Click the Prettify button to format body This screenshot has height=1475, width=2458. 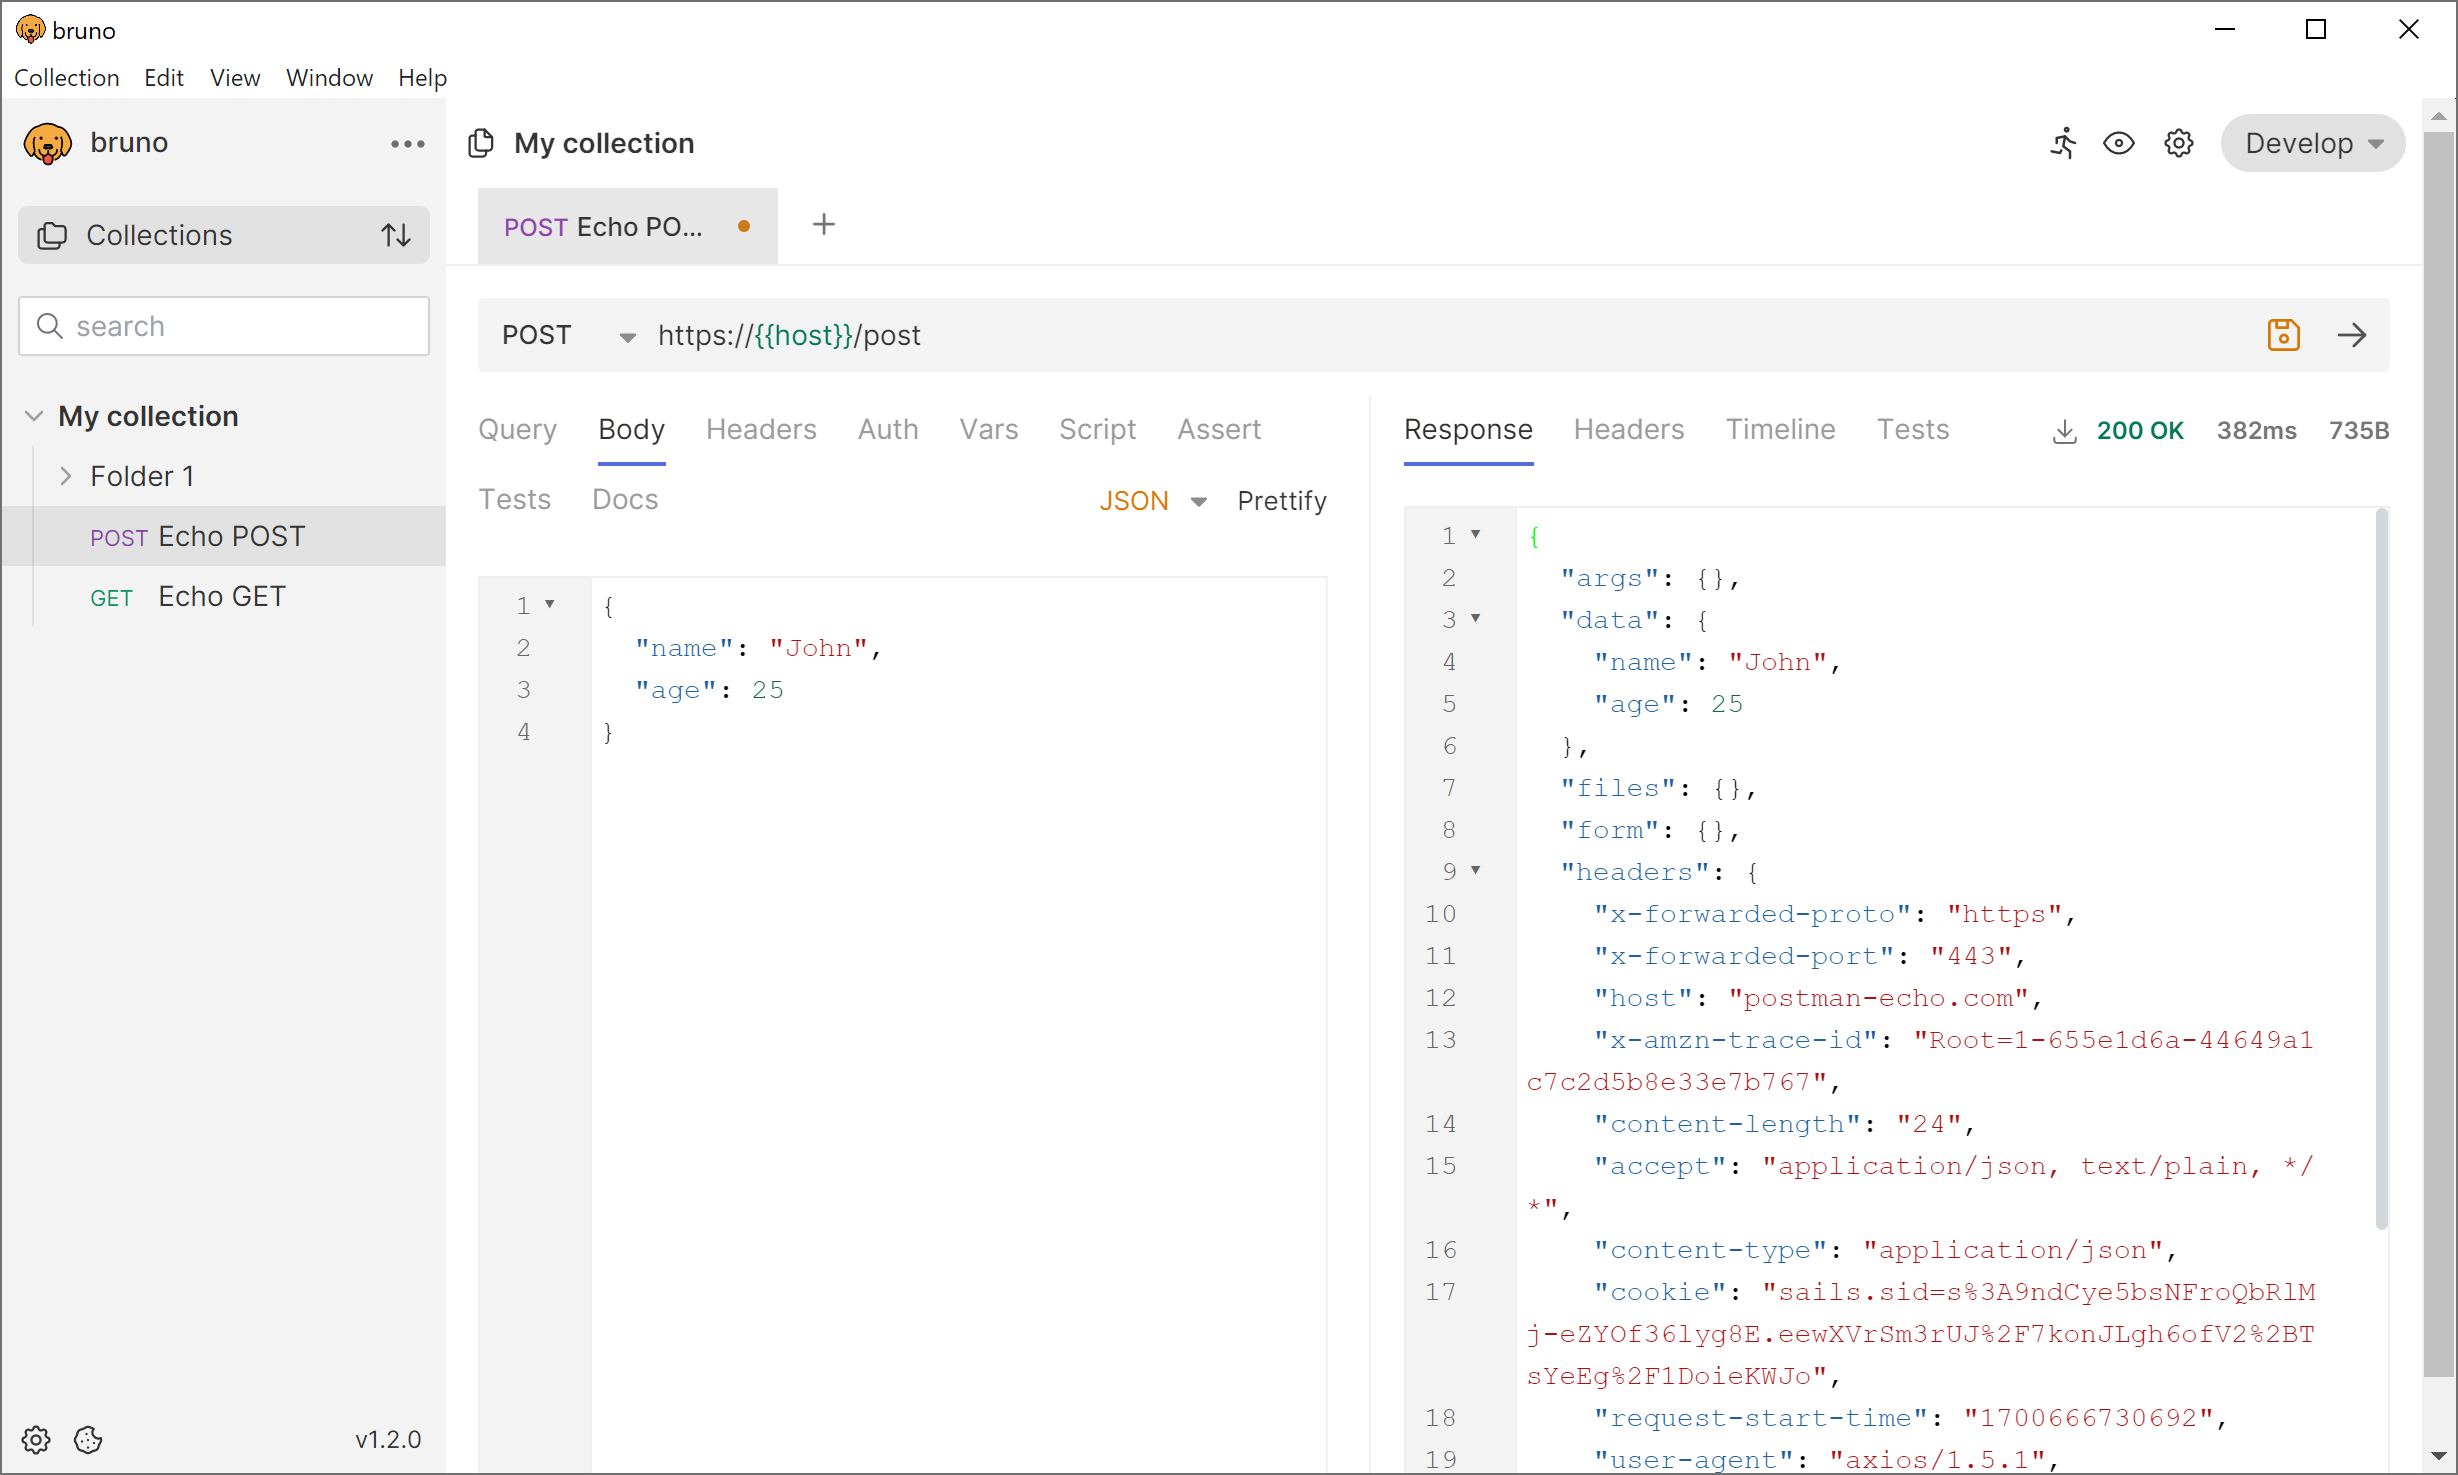[1280, 500]
